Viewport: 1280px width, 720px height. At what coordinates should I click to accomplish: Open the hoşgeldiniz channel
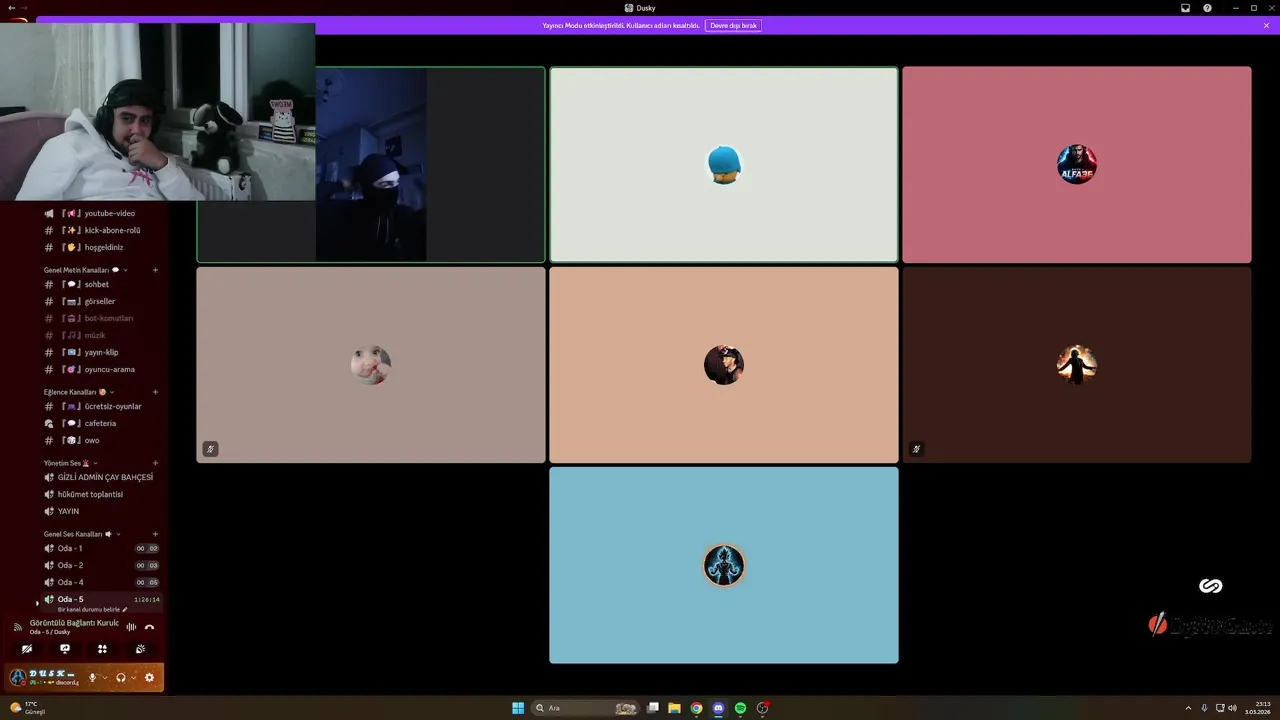click(100, 247)
